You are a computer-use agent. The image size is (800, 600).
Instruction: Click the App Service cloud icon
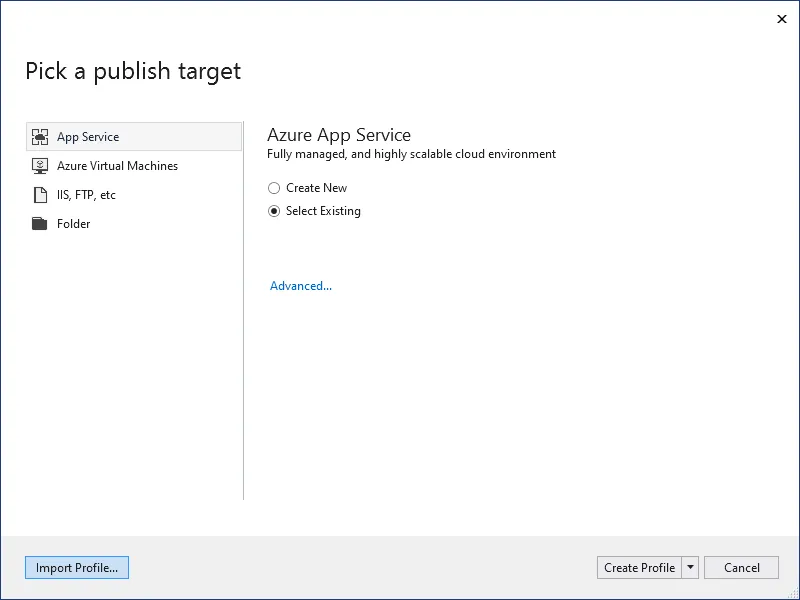[x=40, y=137]
